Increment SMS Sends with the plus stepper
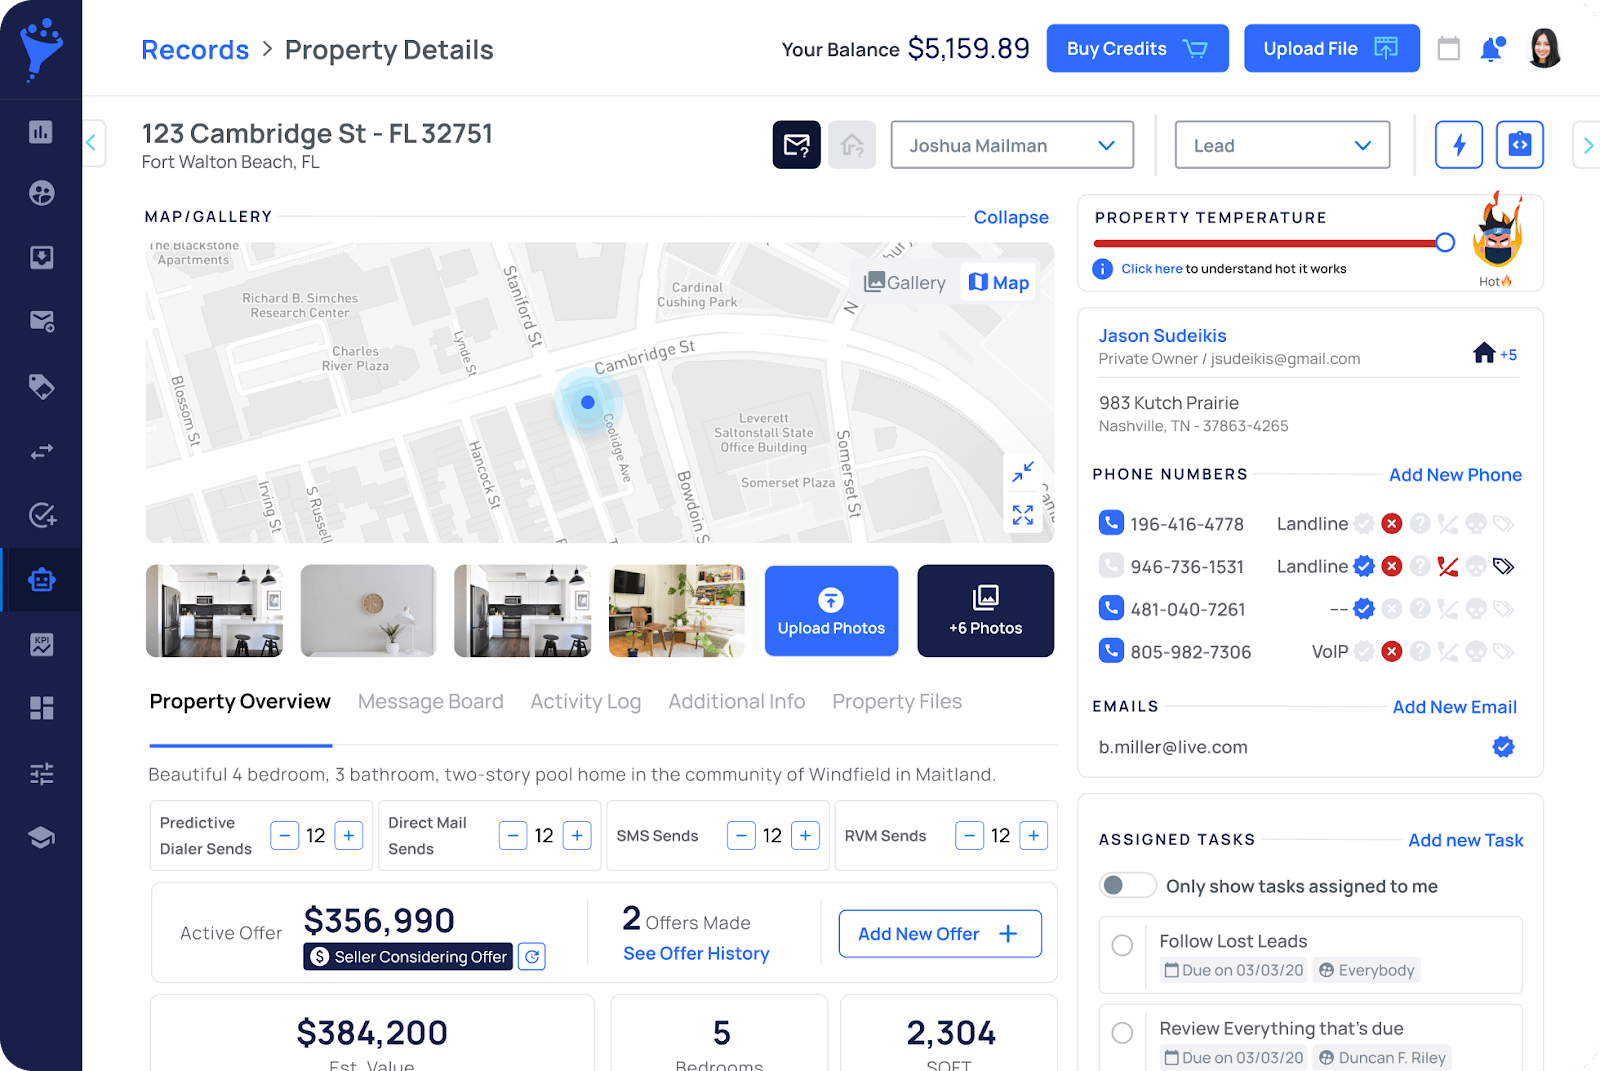This screenshot has width=1600, height=1071. 805,835
